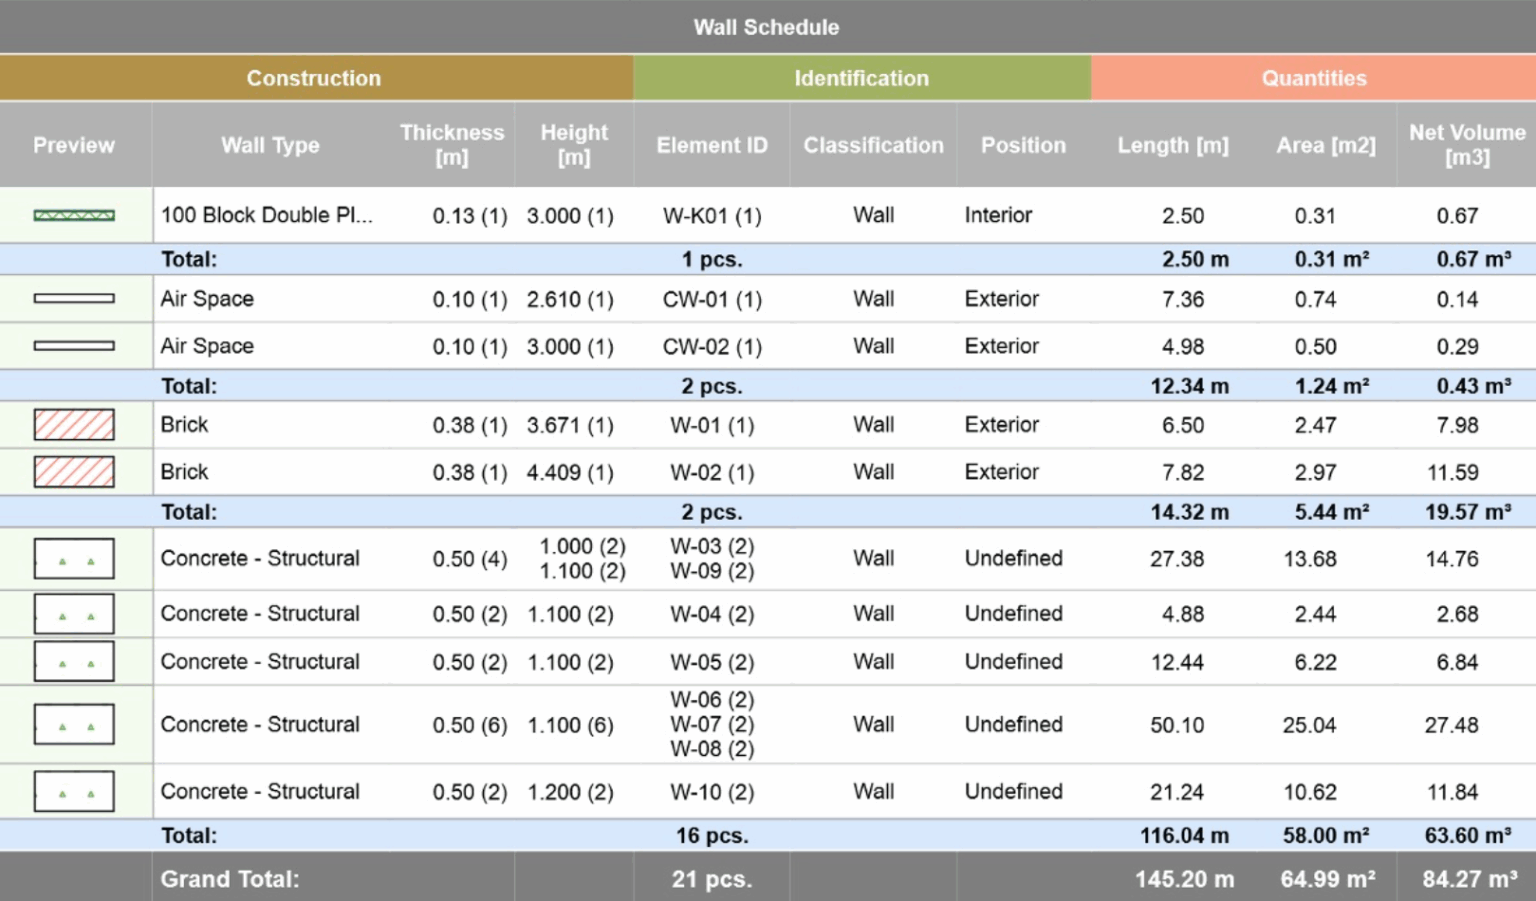Click length value 27.38

point(1177,559)
